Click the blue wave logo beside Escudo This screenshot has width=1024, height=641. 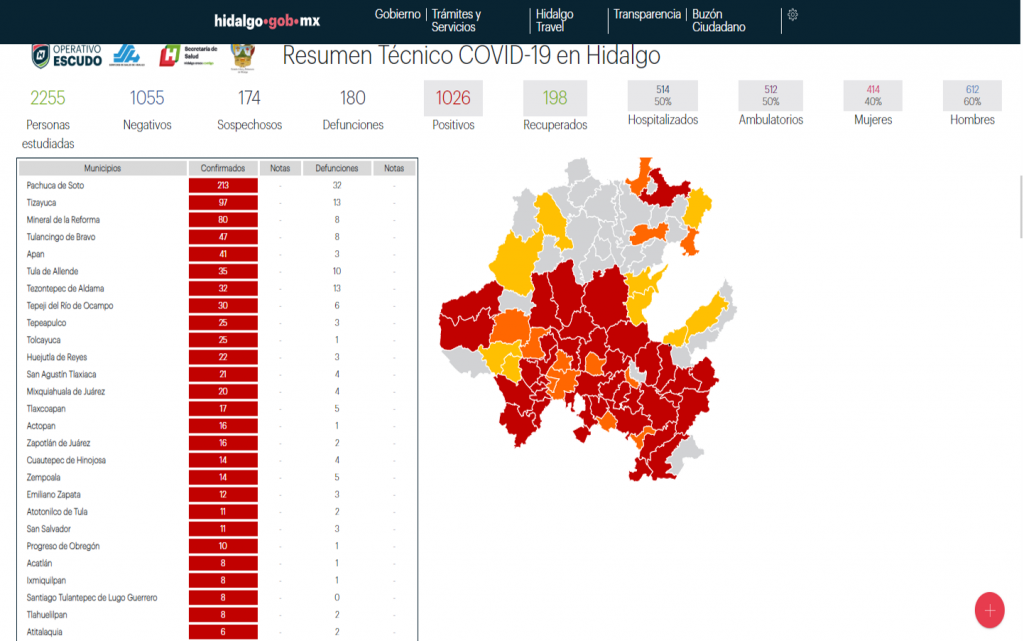coord(127,56)
